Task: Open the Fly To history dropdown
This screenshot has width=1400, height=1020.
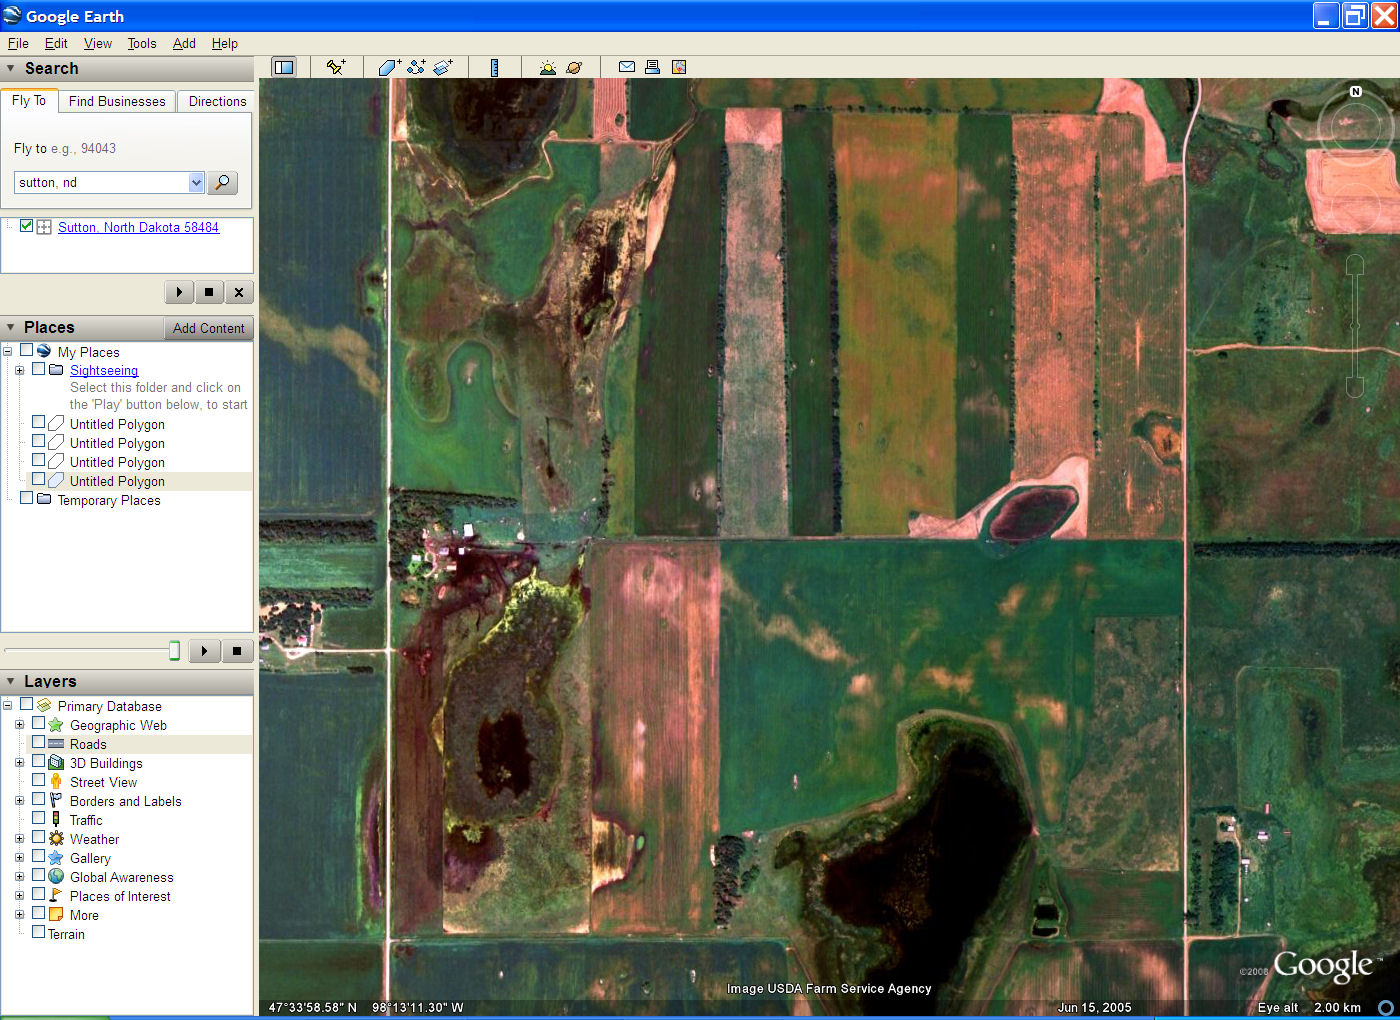Action: 196,182
